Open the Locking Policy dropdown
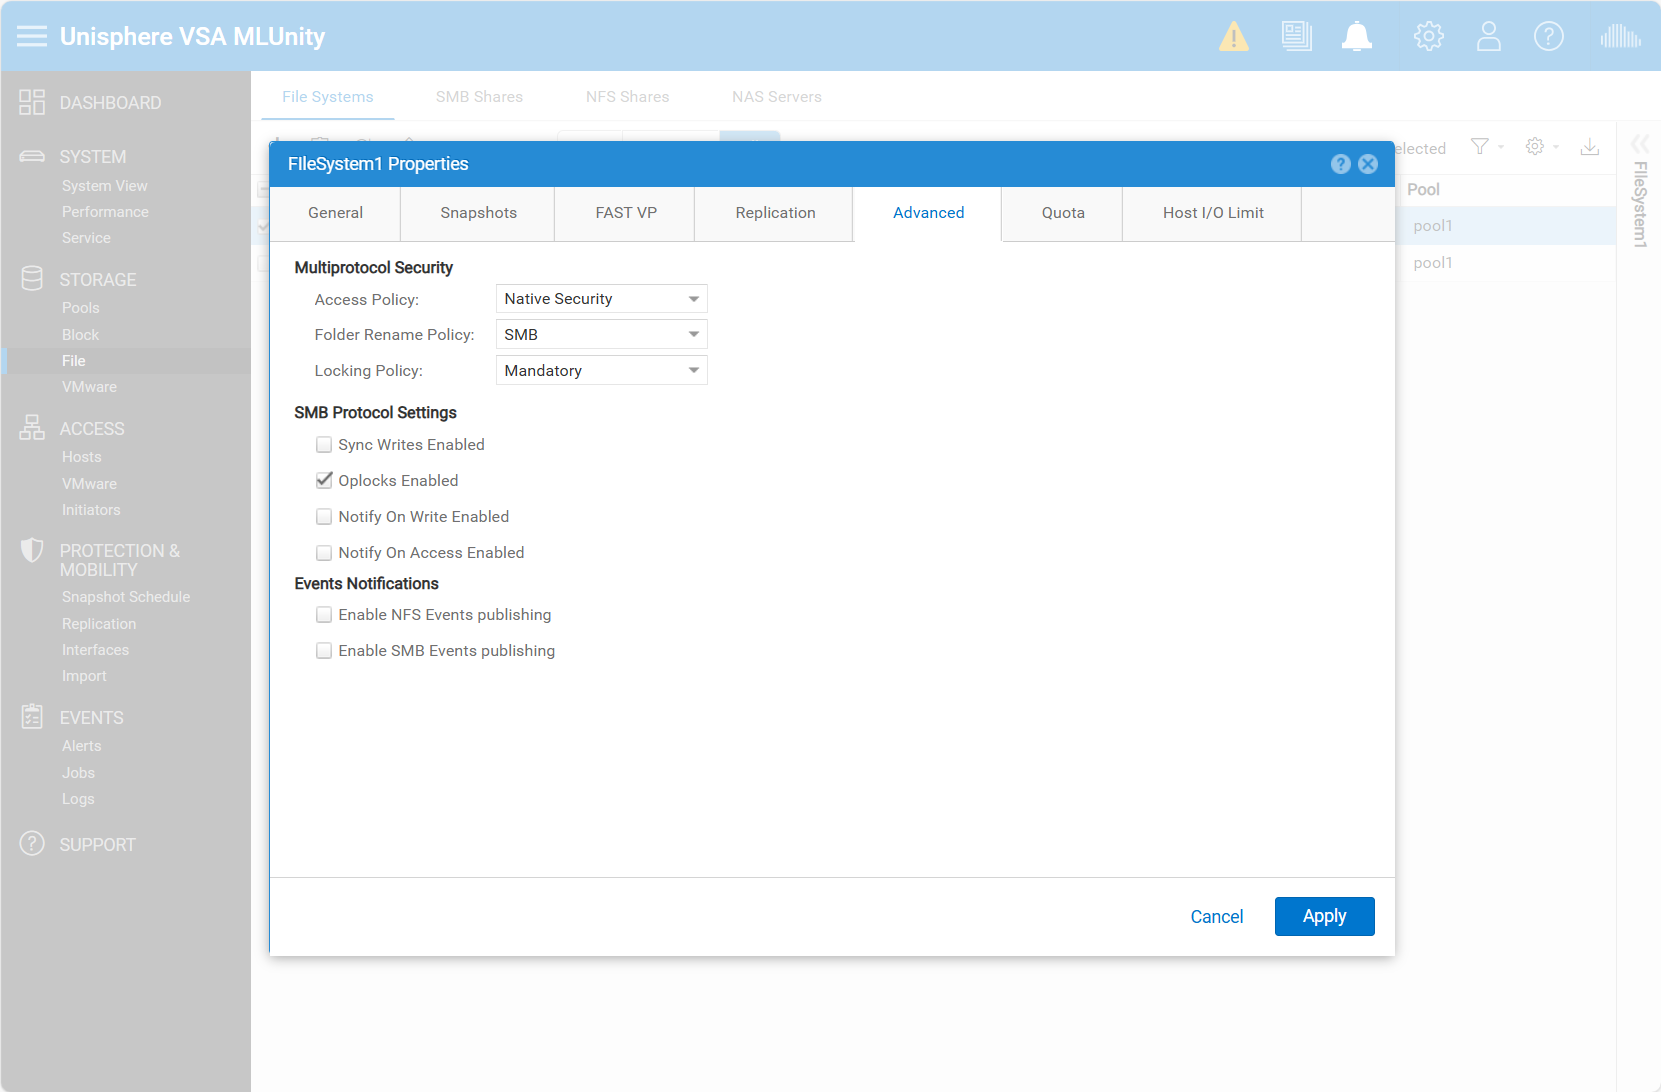The width and height of the screenshot is (1661, 1092). [x=601, y=371]
